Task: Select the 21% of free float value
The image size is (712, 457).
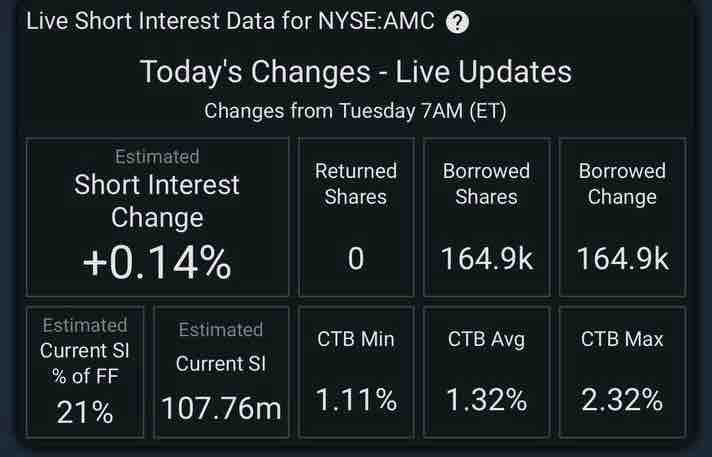Action: pos(85,412)
